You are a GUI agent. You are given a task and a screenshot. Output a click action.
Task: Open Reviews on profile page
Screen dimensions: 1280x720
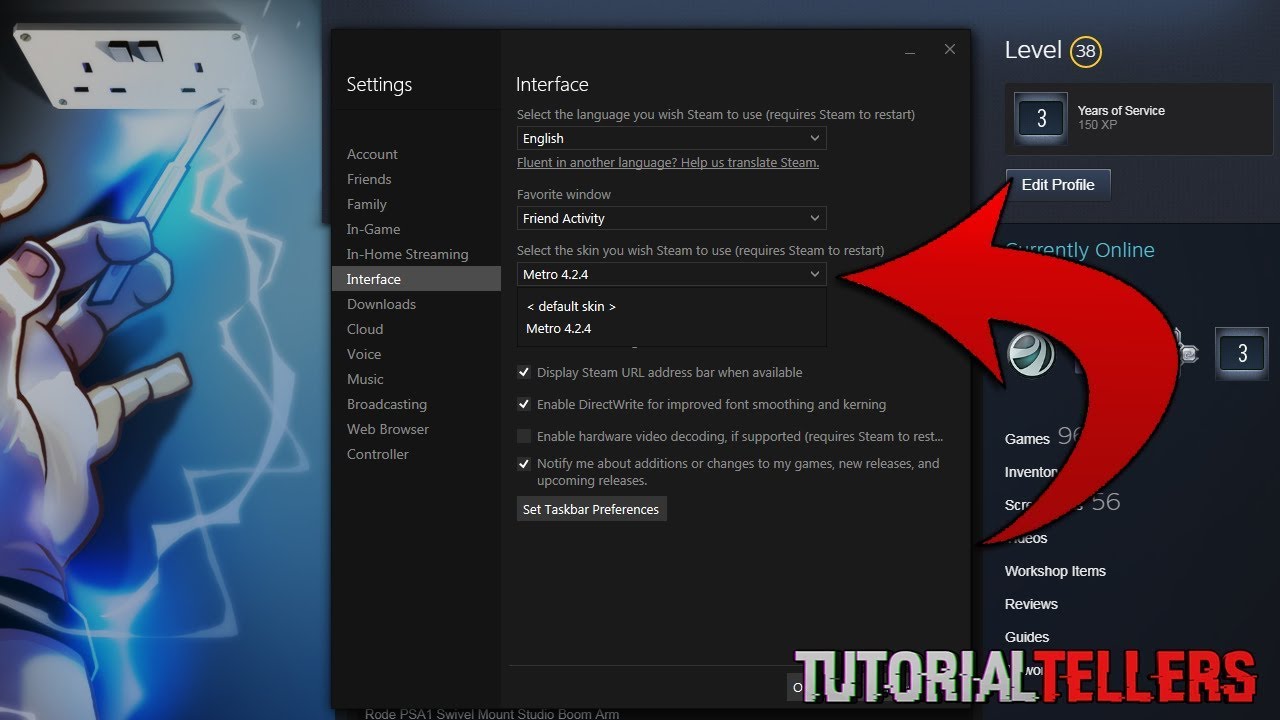click(x=1031, y=604)
